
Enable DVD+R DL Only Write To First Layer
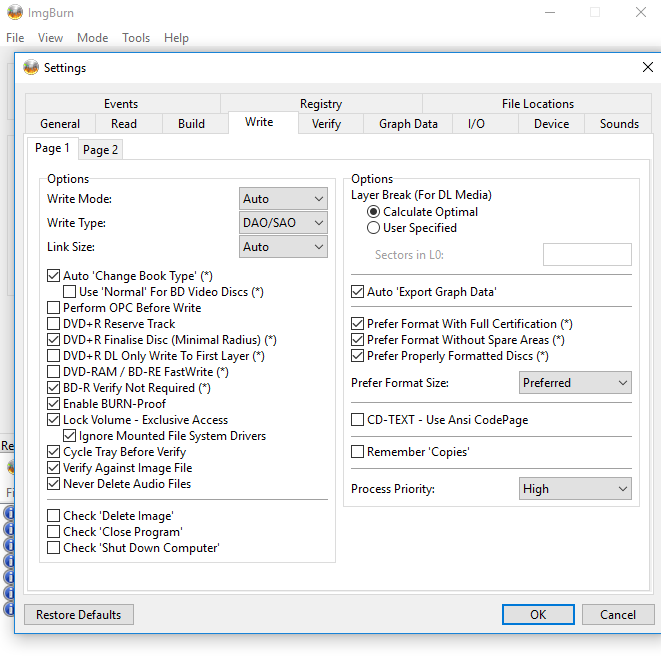coord(53,356)
